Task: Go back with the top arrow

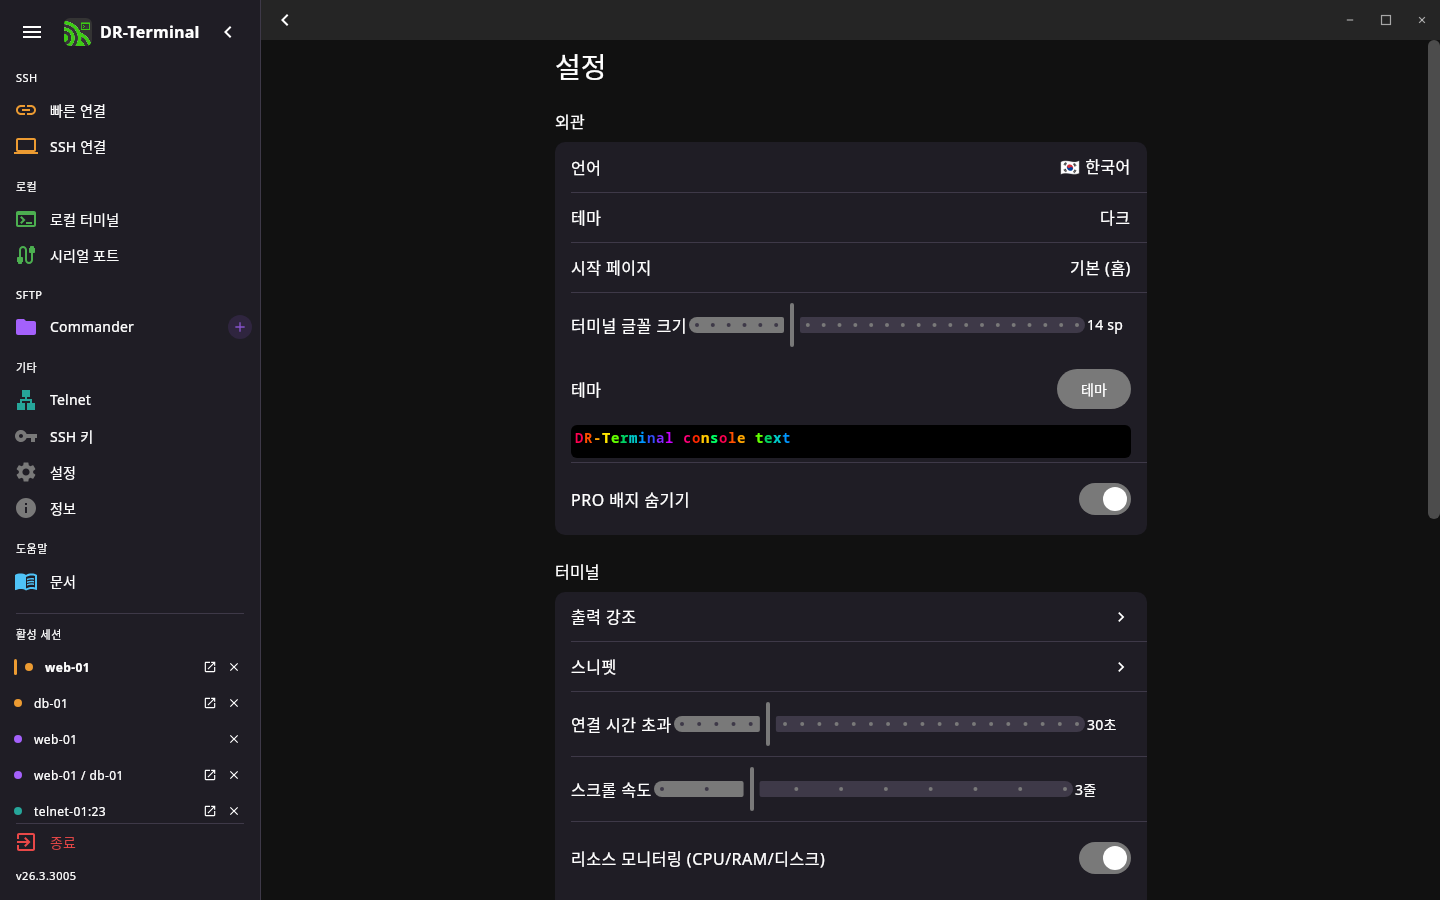Action: click(285, 20)
